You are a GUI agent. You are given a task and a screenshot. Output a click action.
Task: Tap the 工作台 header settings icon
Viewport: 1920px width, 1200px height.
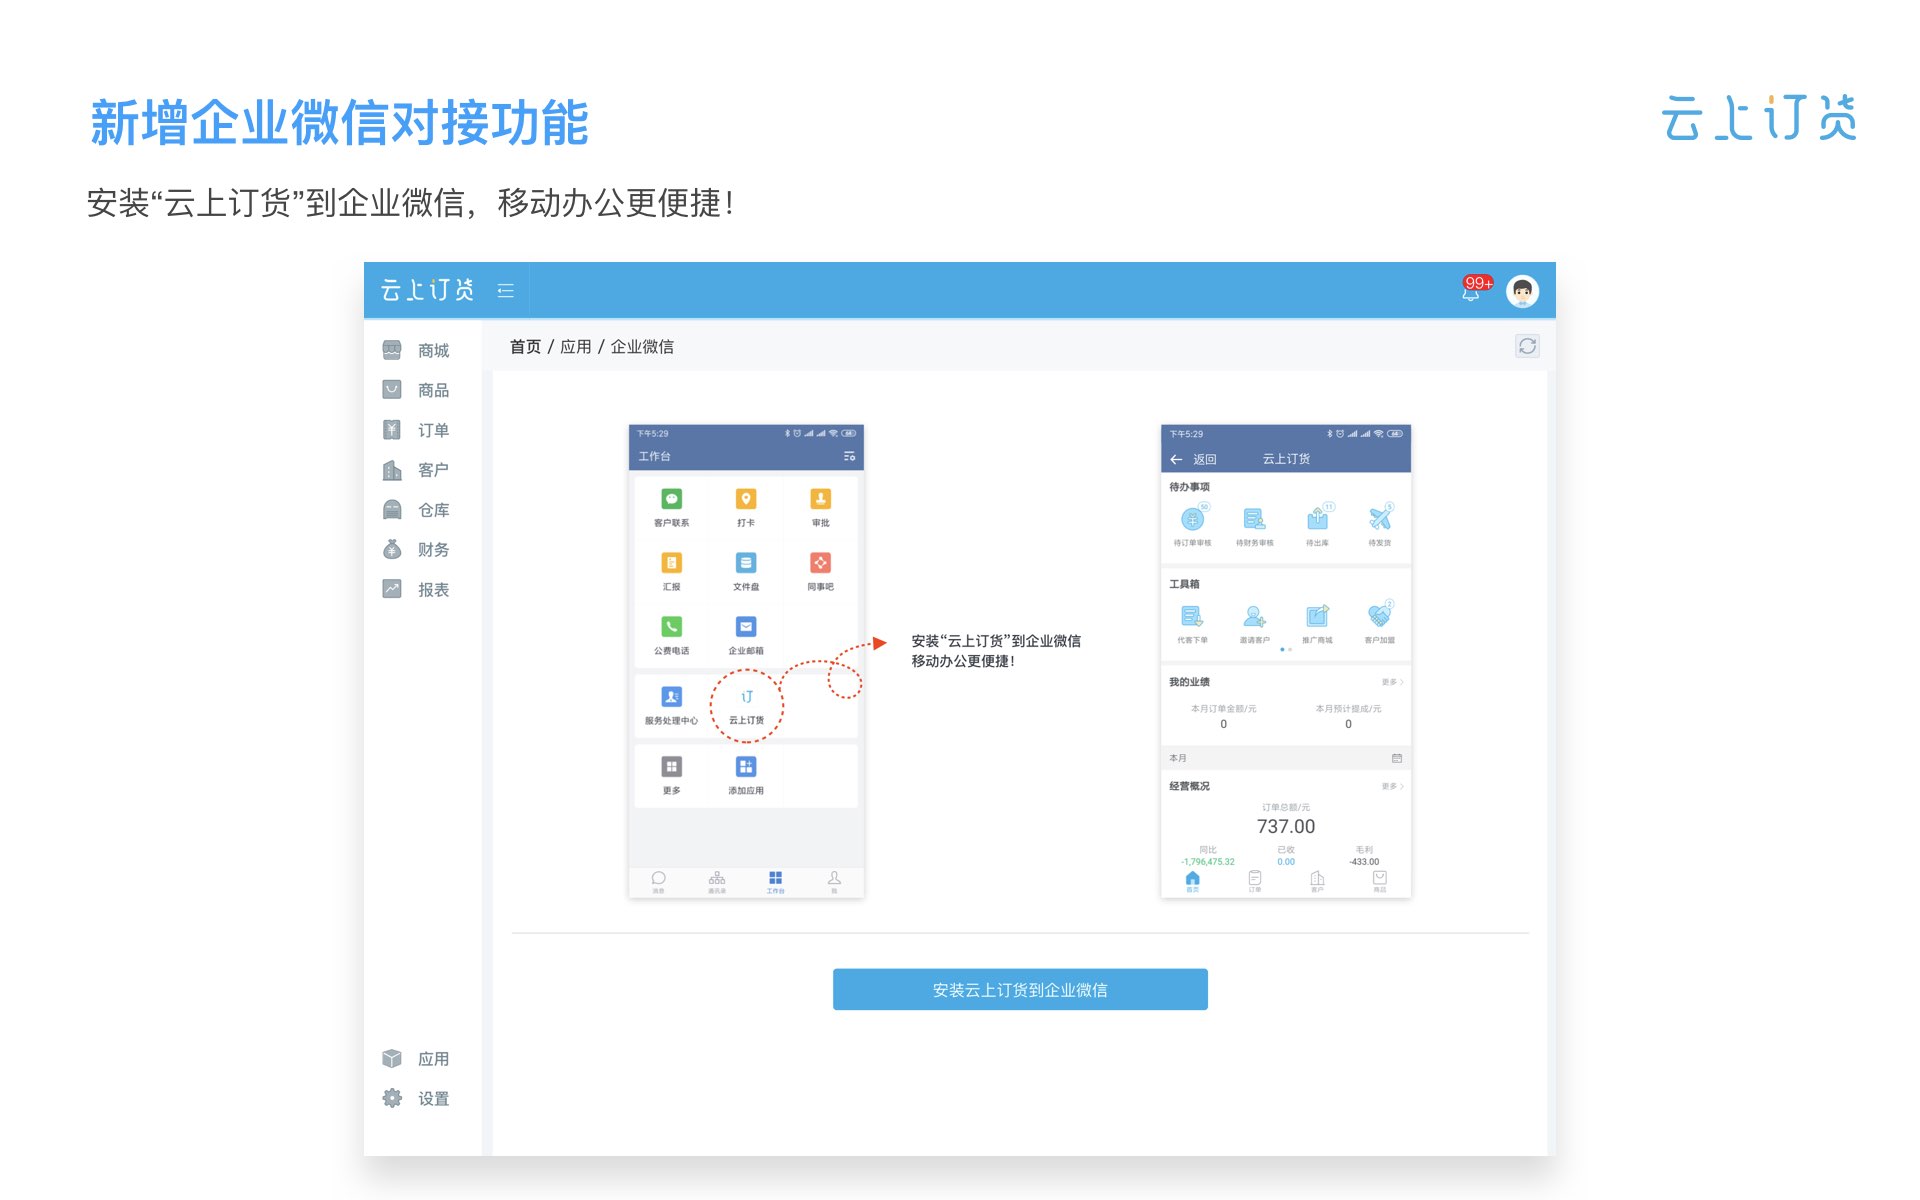pos(849,456)
